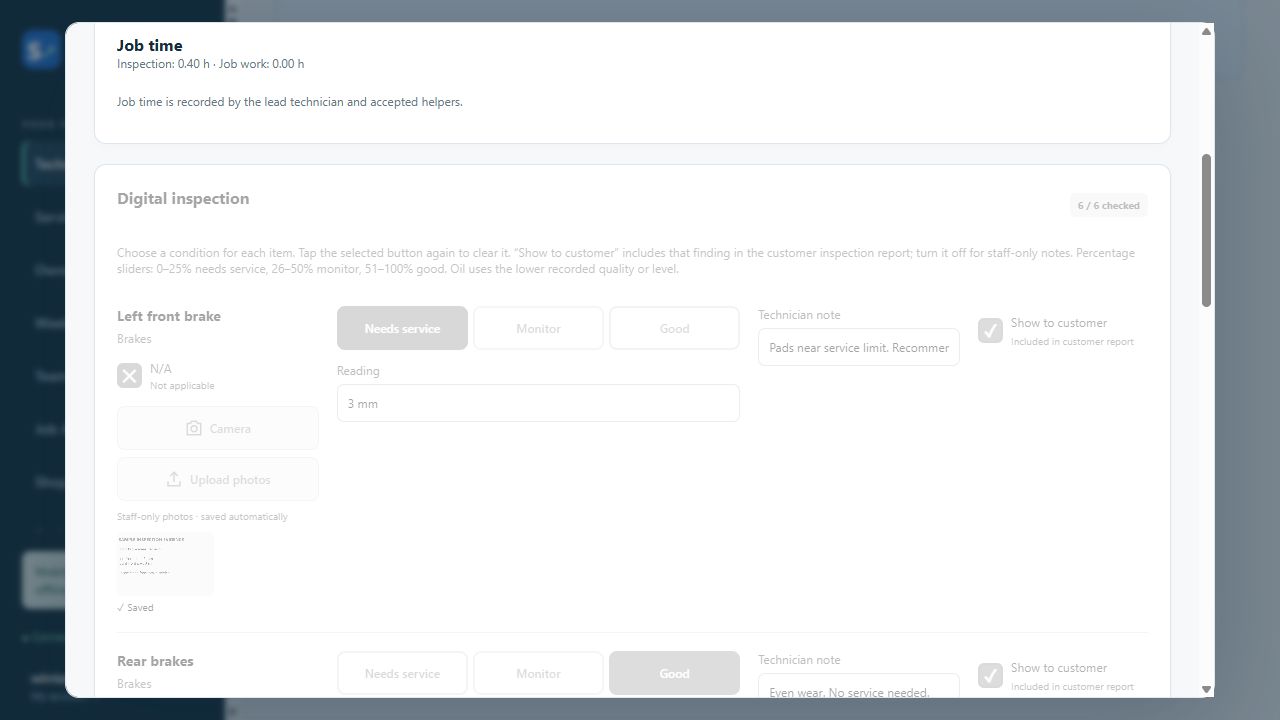1280x720 pixels.
Task: Select Good for Left front brake
Action: [674, 328]
